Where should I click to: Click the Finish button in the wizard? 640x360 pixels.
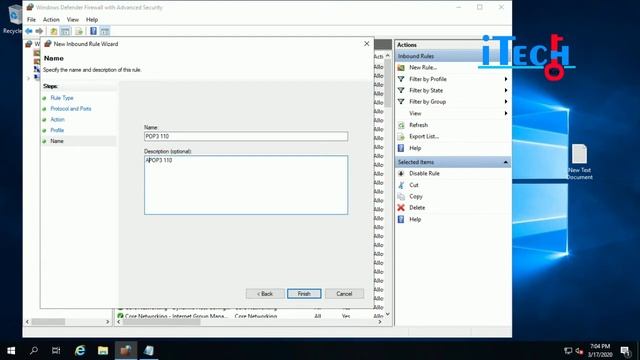(304, 293)
